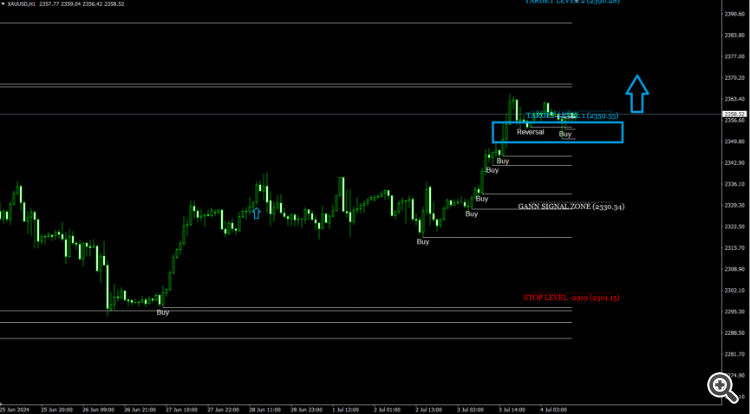
Task: Click the Reversal label on the chart
Action: point(530,132)
